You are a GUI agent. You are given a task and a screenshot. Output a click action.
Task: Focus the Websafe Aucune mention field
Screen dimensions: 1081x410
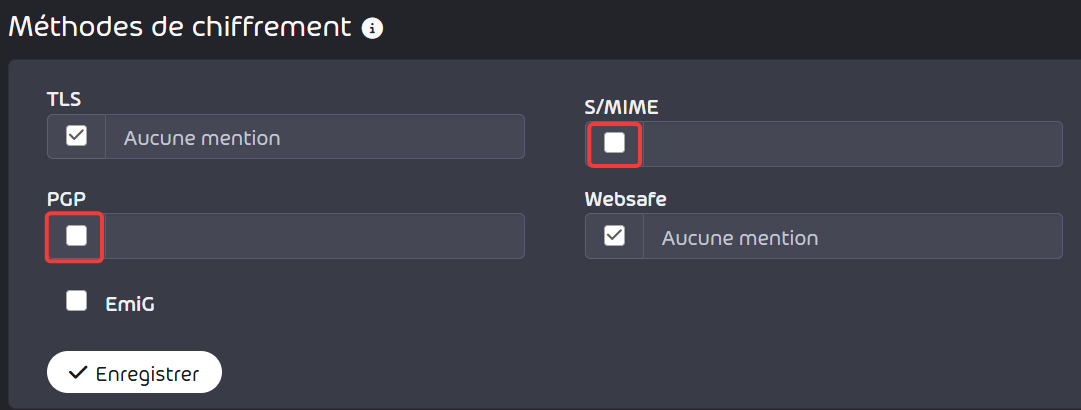tap(853, 236)
